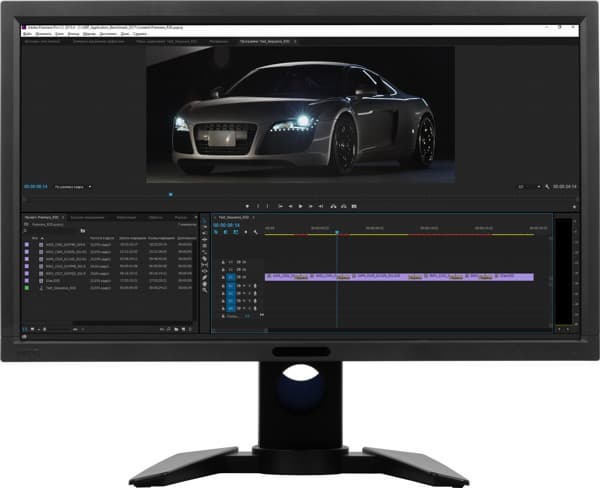Toggle Snap in the timeline header
The width and height of the screenshot is (600, 488).
(226, 232)
